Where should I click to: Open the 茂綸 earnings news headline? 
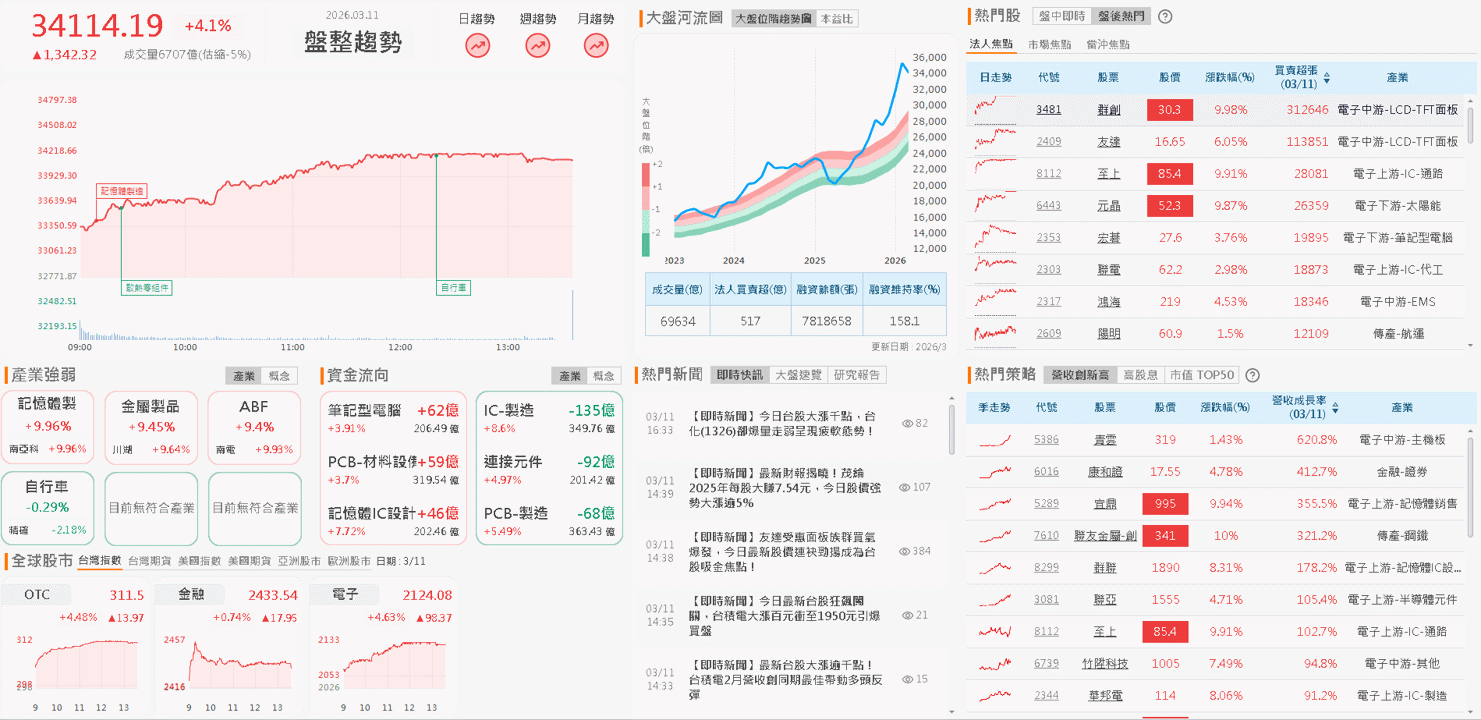point(786,487)
